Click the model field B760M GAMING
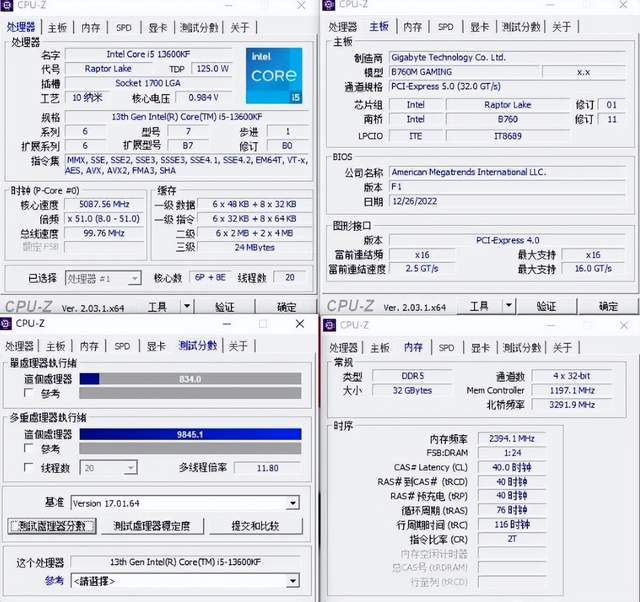The height and width of the screenshot is (602, 640). (x=464, y=72)
